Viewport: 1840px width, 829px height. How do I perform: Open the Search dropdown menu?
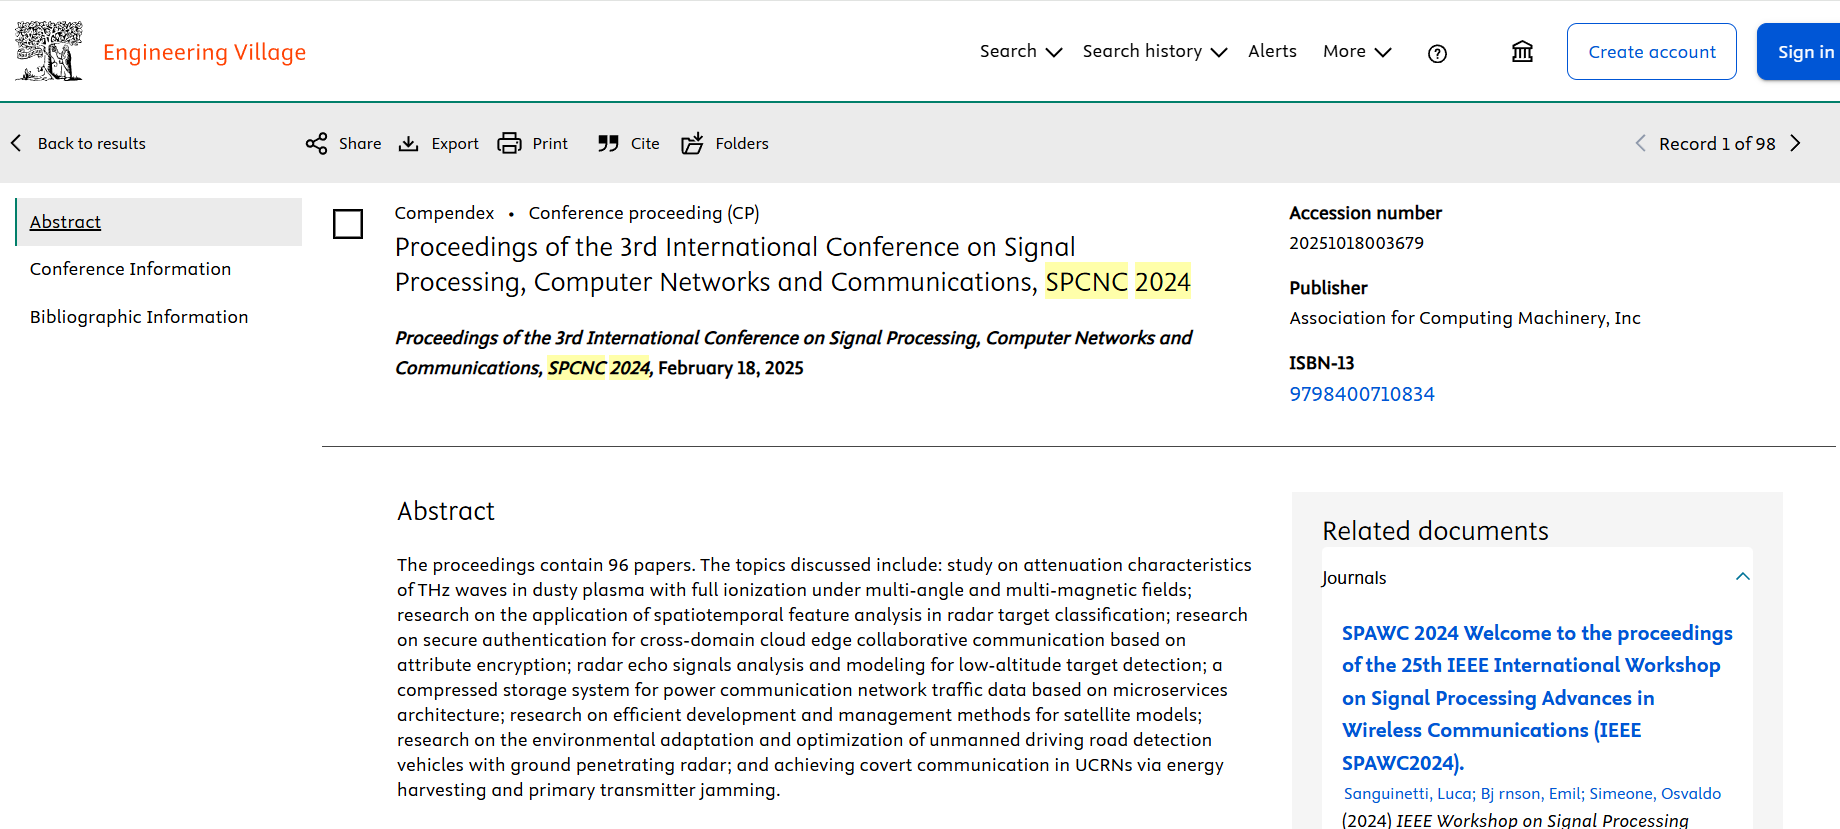1020,51
